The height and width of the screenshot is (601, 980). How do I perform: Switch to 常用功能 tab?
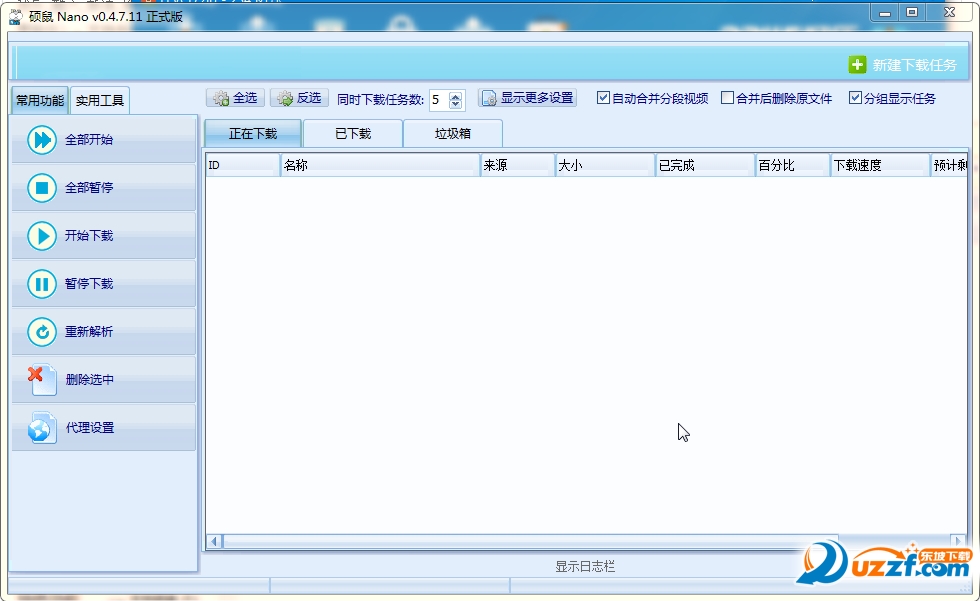pos(40,101)
